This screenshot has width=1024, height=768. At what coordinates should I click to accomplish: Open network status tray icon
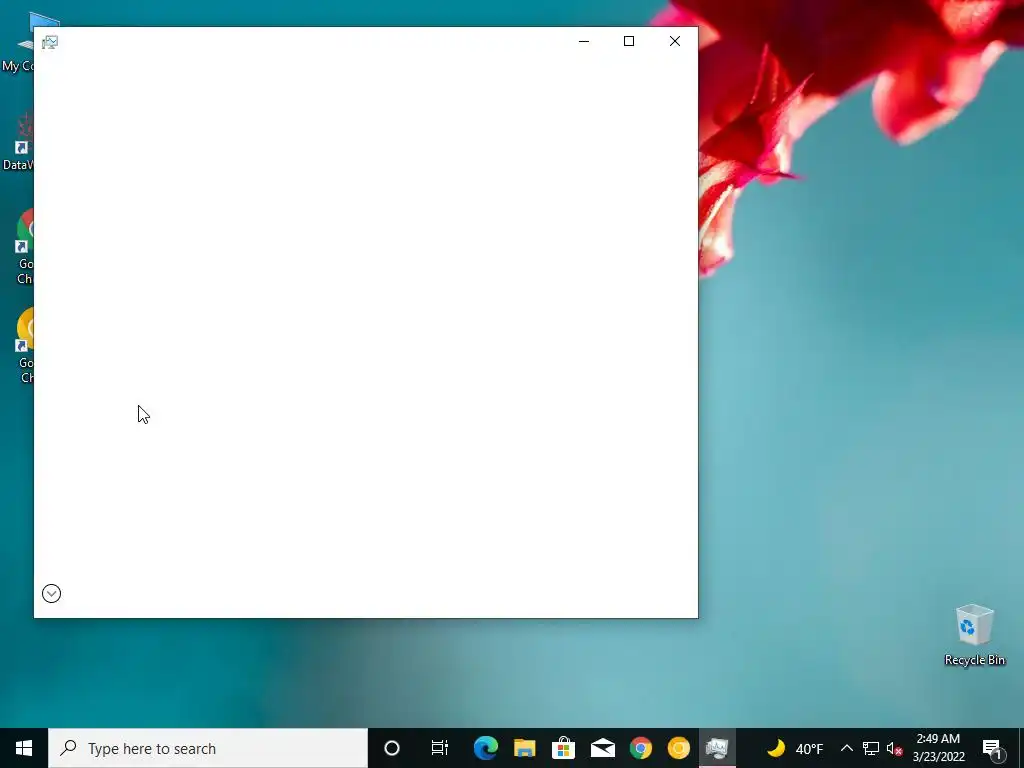point(871,748)
